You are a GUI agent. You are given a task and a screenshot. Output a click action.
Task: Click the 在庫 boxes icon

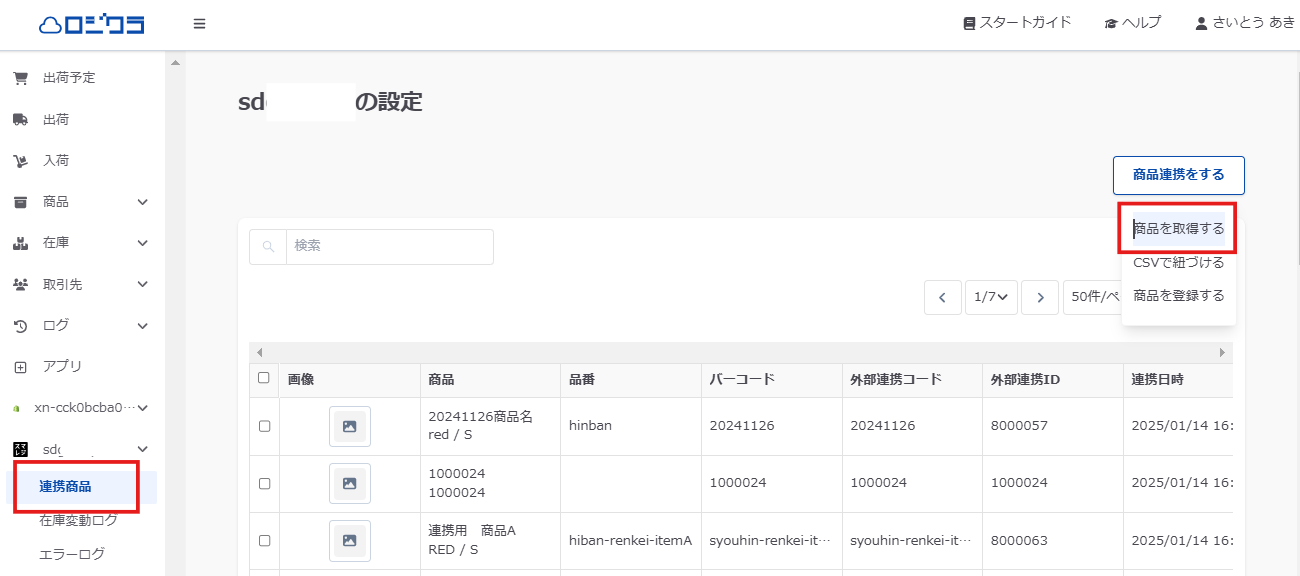20,243
